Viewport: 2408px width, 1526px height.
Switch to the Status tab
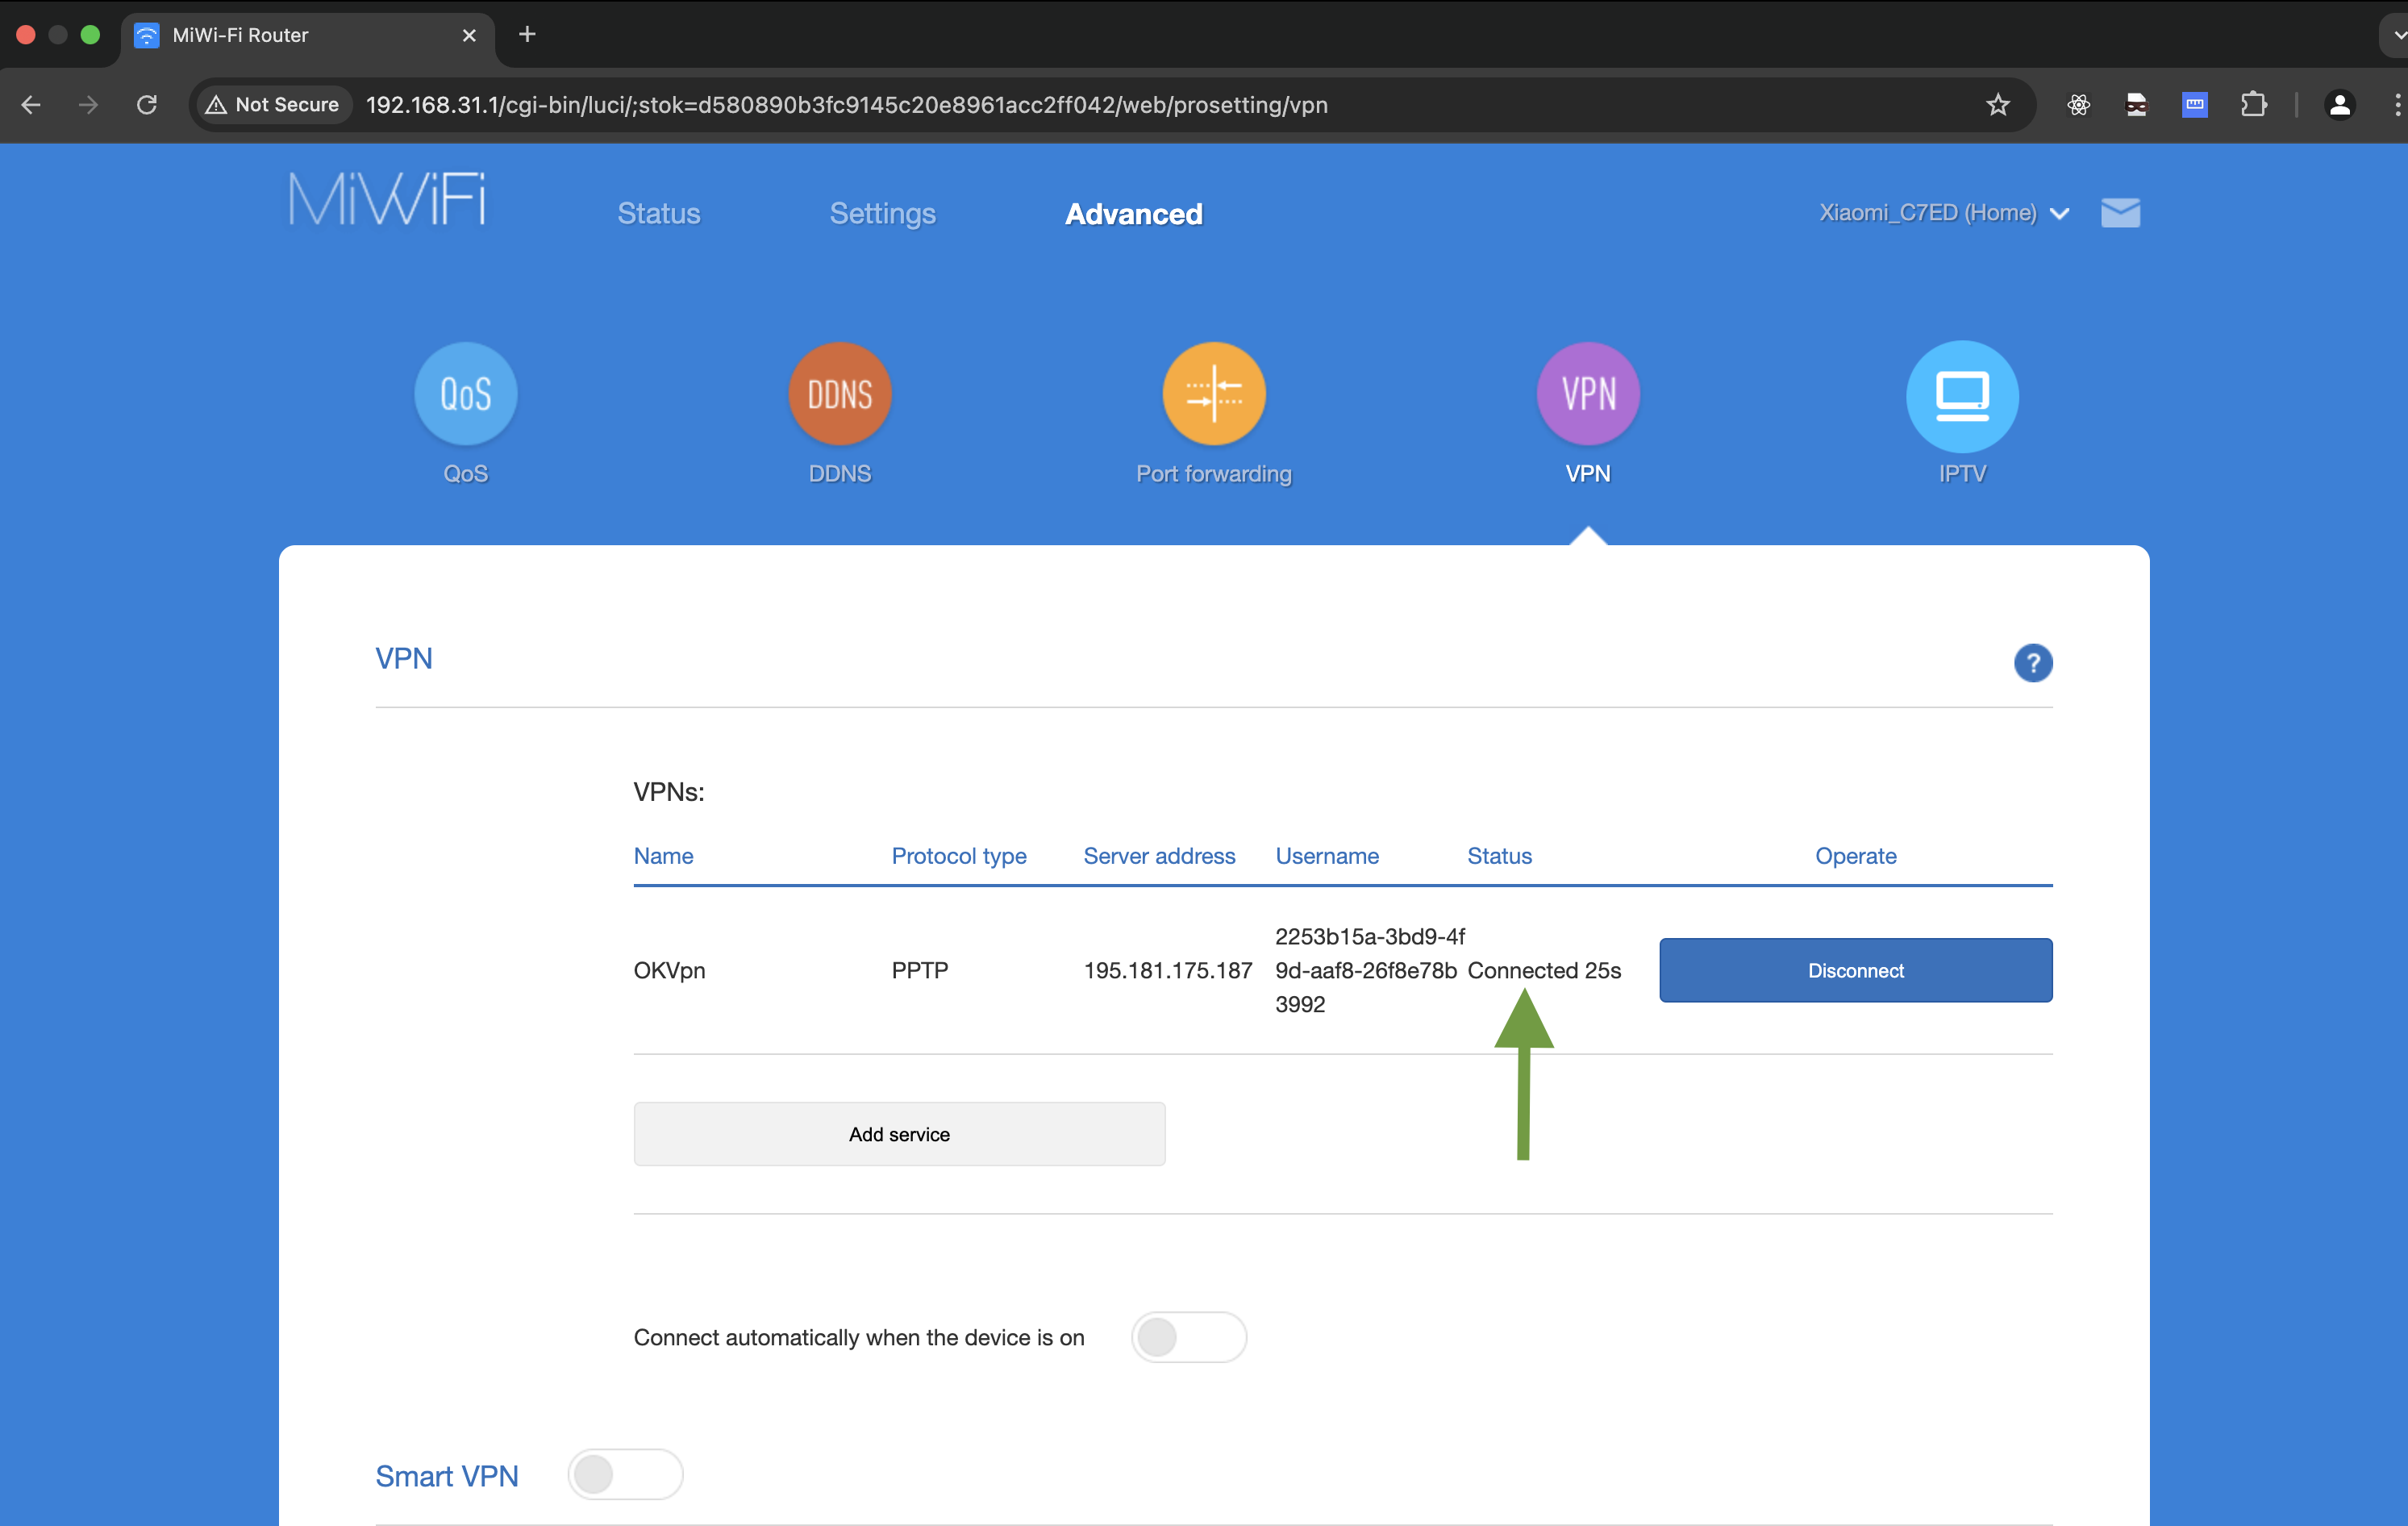tap(658, 214)
